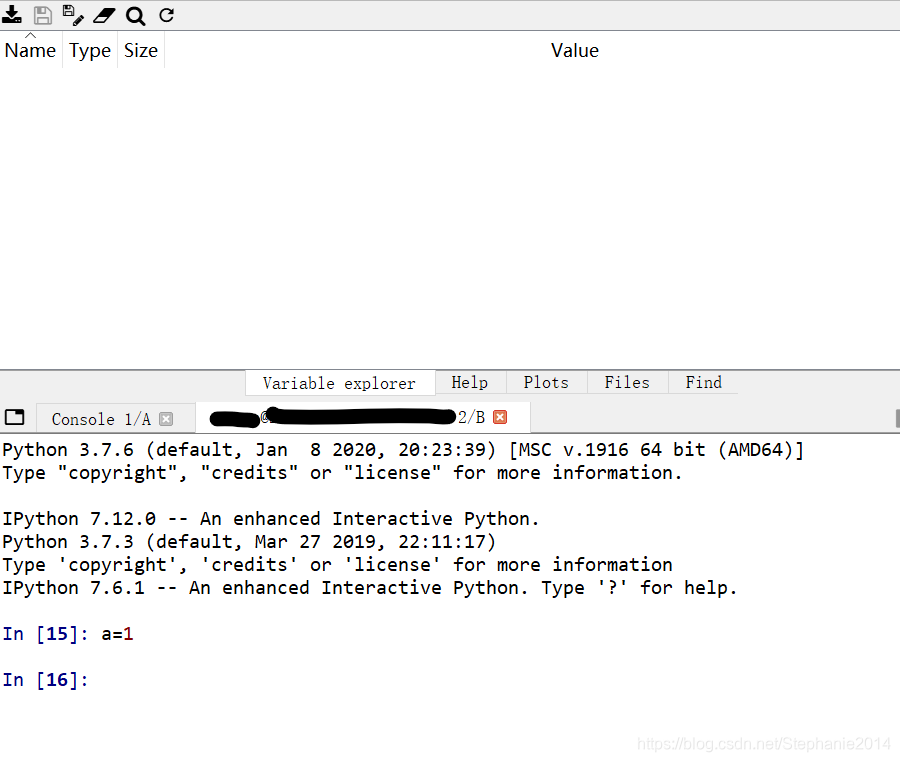Click the browse tabs icon beside console tabs

point(14,417)
